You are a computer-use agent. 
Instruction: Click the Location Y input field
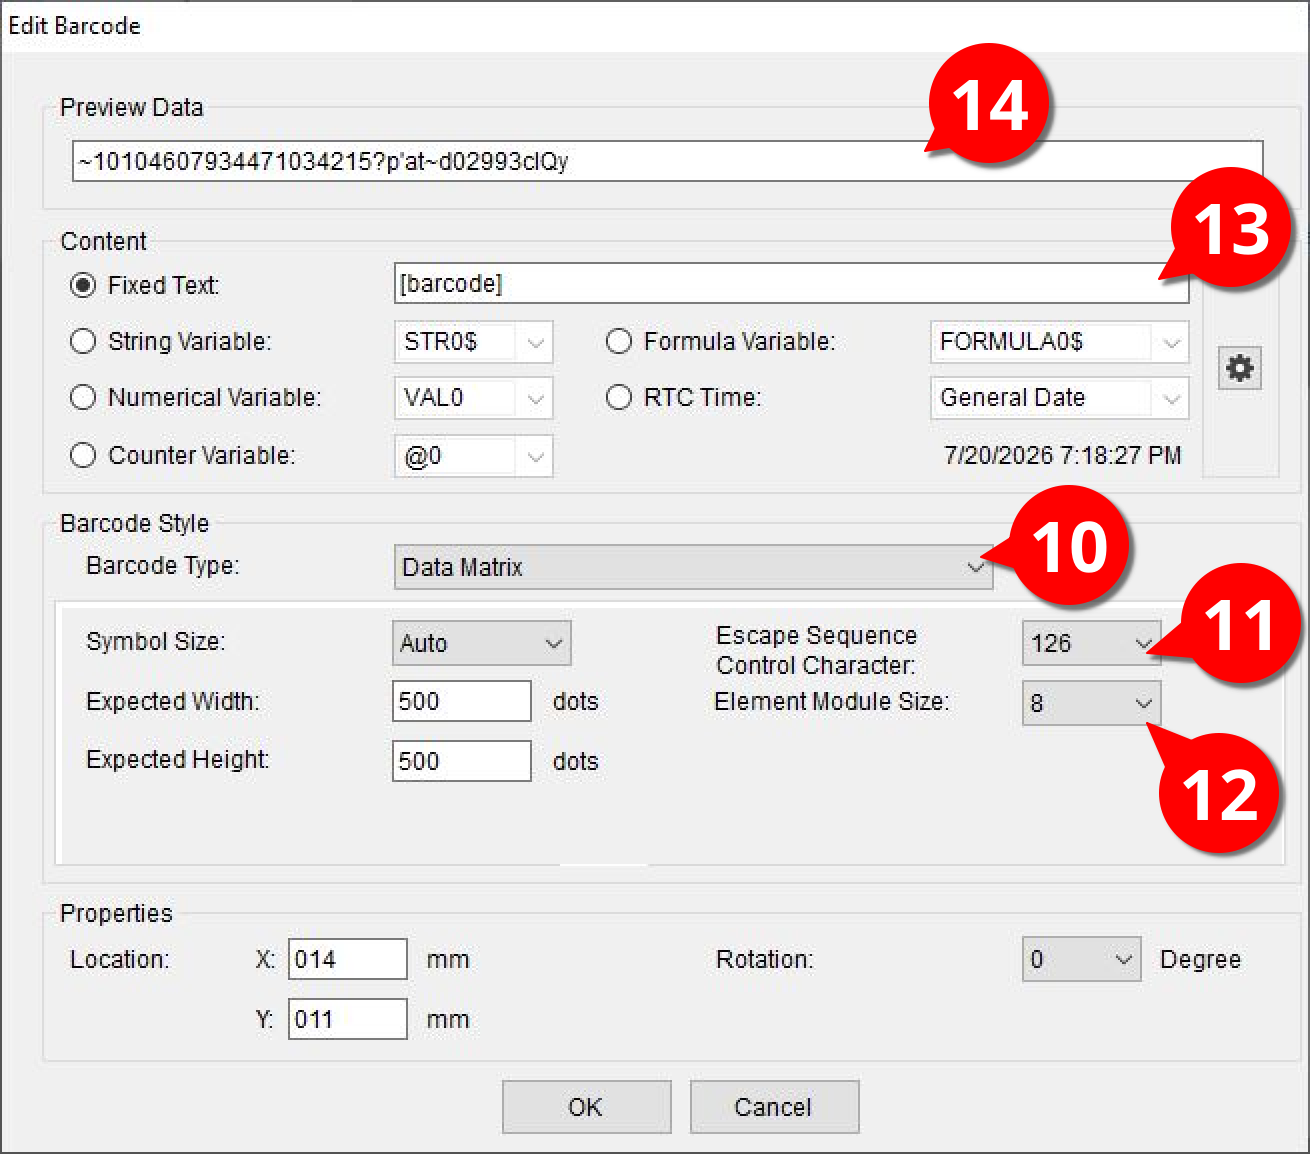click(x=347, y=1019)
